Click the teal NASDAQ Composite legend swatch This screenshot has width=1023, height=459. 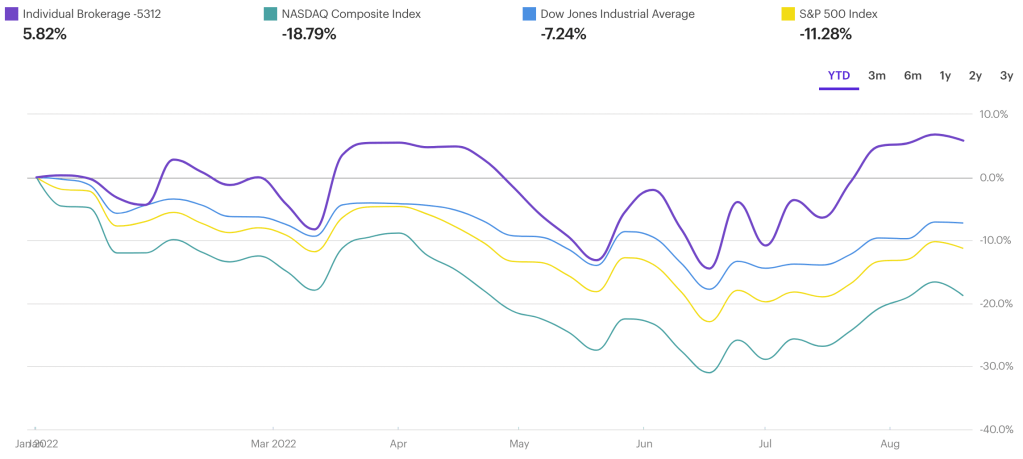click(270, 14)
